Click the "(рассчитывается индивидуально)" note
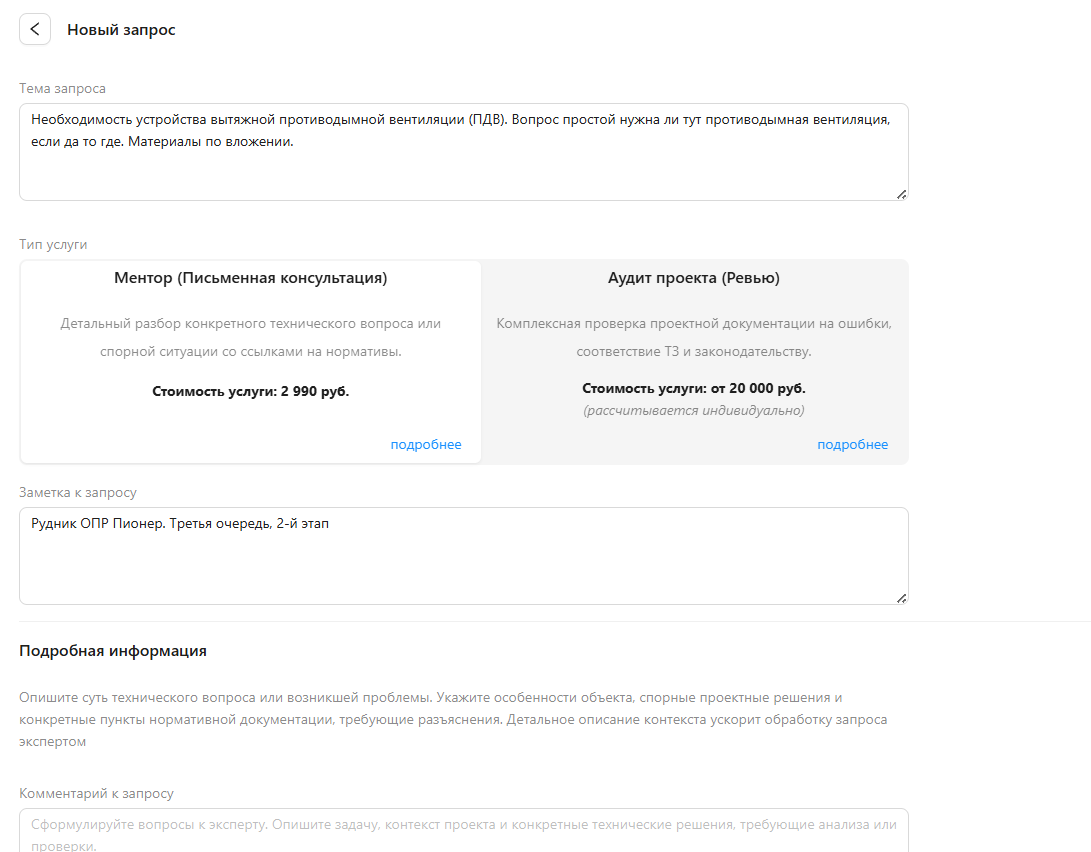This screenshot has width=1091, height=852. point(694,409)
